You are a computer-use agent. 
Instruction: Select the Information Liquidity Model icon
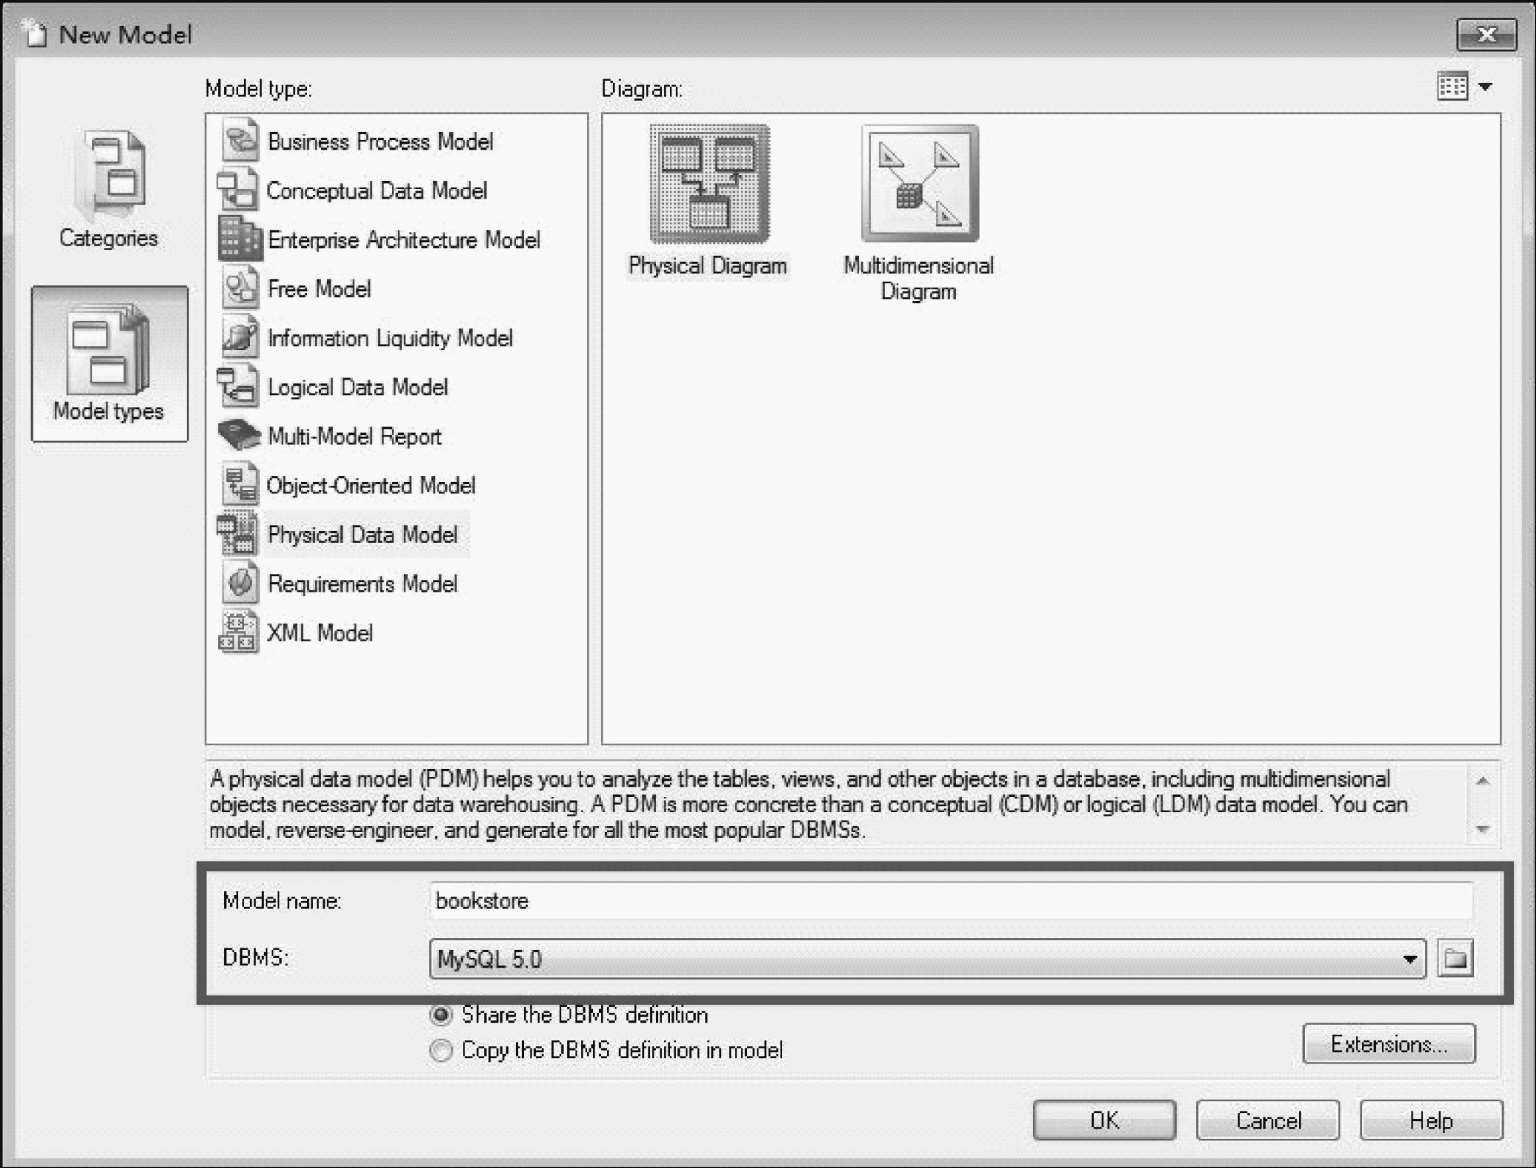point(240,337)
